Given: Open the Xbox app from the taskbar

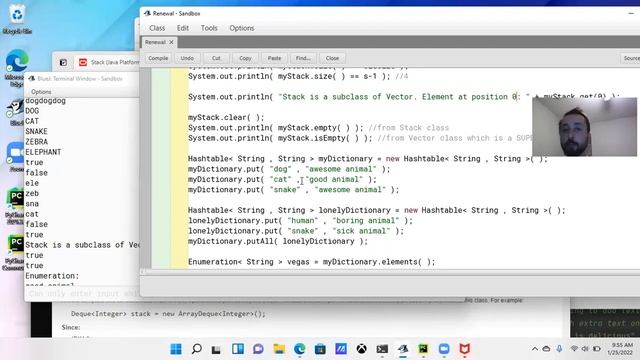Looking at the screenshot, I should pos(361,349).
